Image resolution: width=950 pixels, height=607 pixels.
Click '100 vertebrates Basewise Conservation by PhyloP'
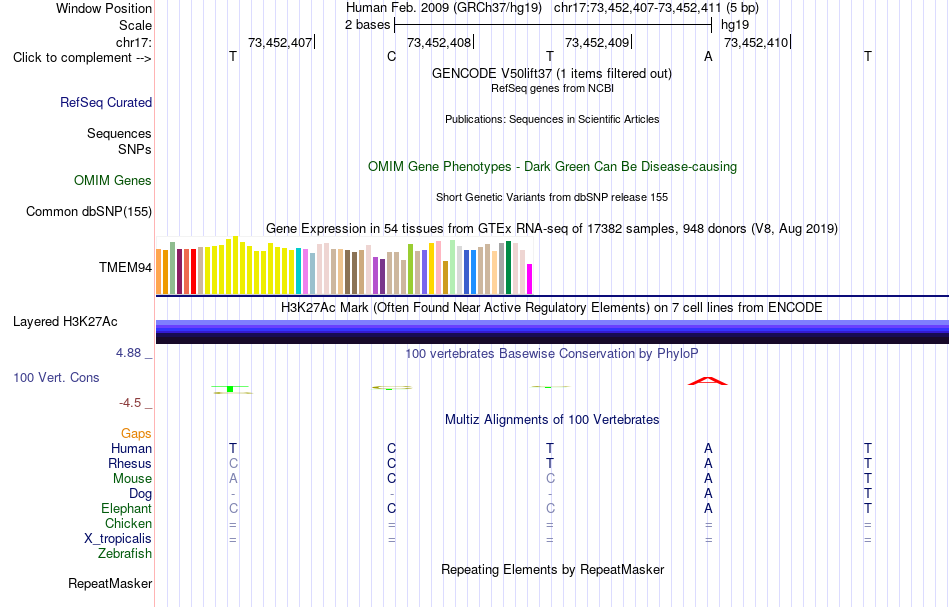coord(552,354)
